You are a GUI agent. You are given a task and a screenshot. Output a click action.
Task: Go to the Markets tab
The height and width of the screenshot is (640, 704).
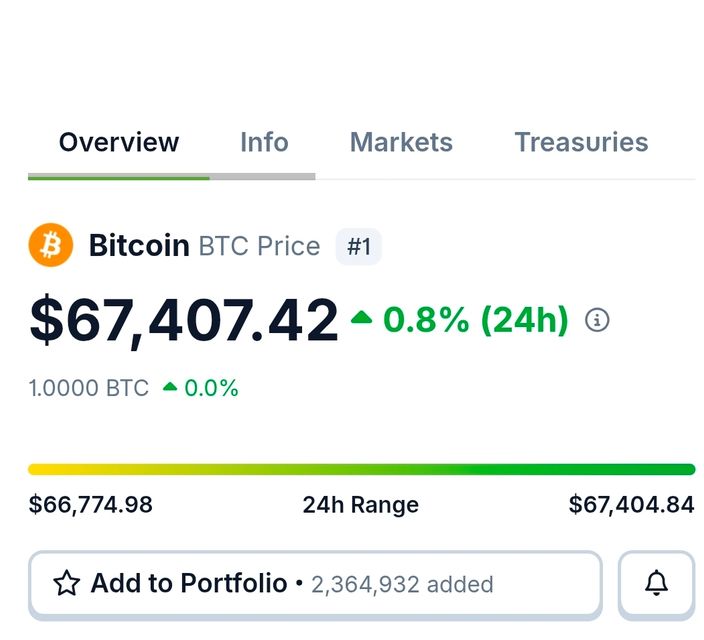[x=401, y=143]
